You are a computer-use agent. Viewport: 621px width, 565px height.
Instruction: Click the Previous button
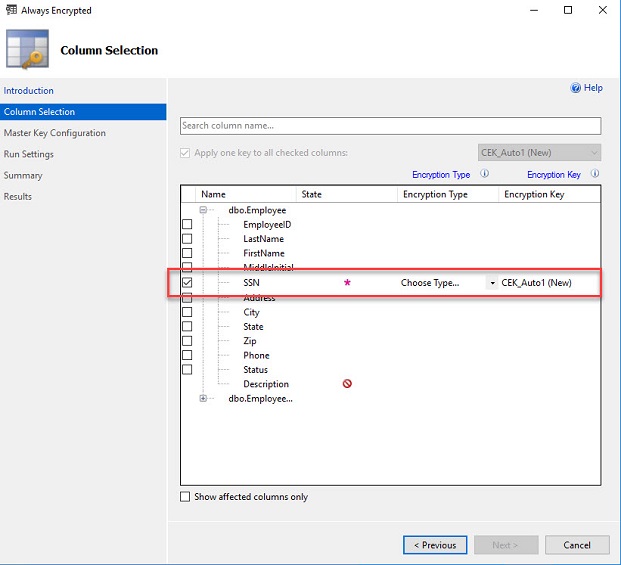click(435, 545)
